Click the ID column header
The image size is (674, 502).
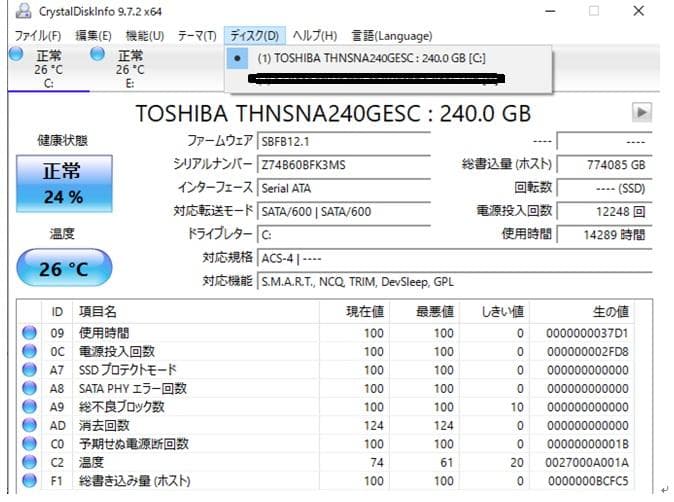pos(57,312)
